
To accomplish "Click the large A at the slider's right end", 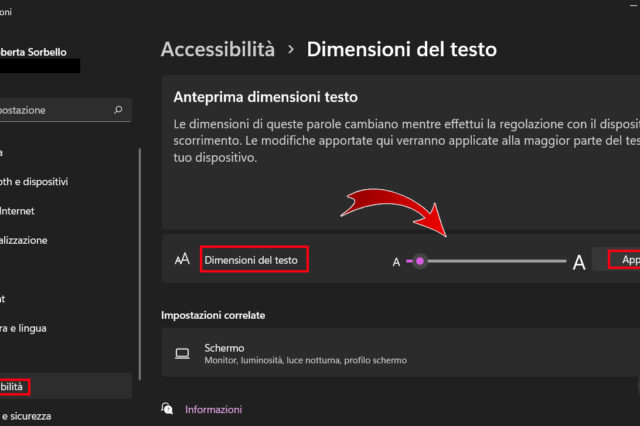I will pos(578,263).
